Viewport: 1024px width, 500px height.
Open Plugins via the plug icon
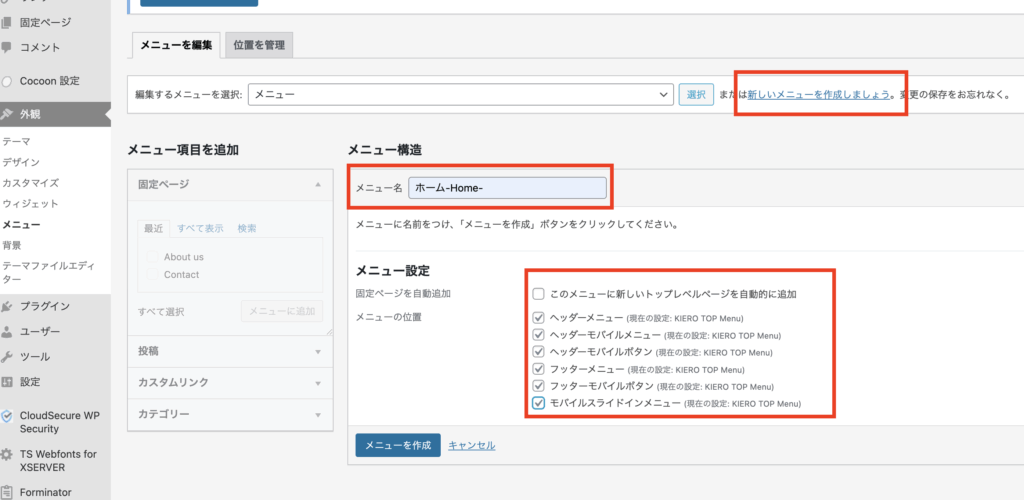click(x=8, y=306)
